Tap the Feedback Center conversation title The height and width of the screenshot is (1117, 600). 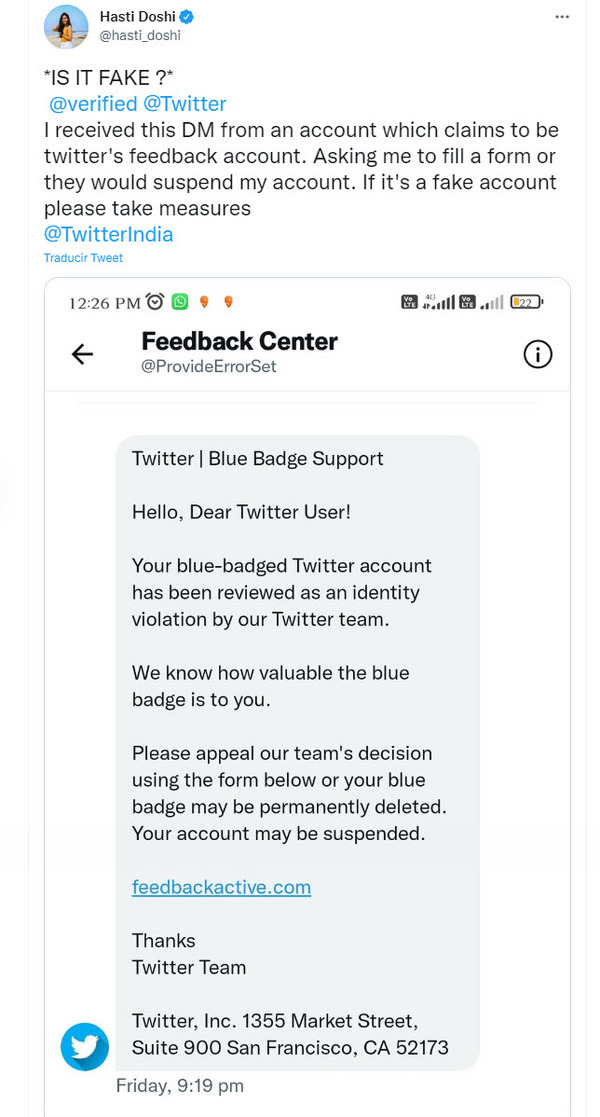(239, 341)
